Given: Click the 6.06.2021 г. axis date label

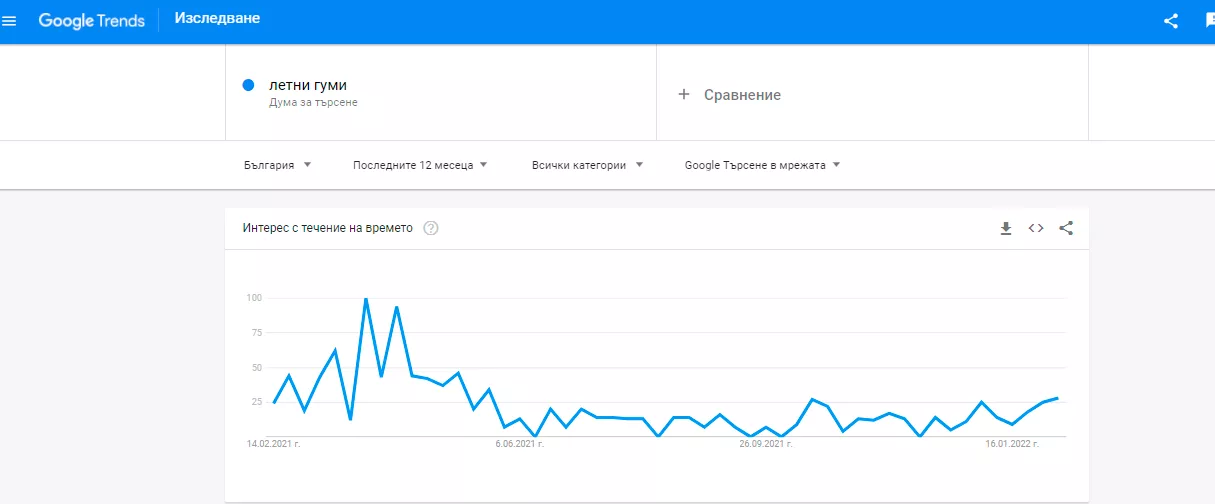Looking at the screenshot, I should click(x=519, y=443).
